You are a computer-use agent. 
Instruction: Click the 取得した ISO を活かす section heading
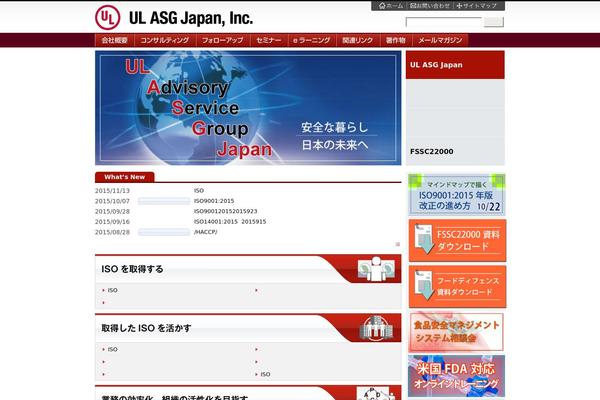pos(146,328)
